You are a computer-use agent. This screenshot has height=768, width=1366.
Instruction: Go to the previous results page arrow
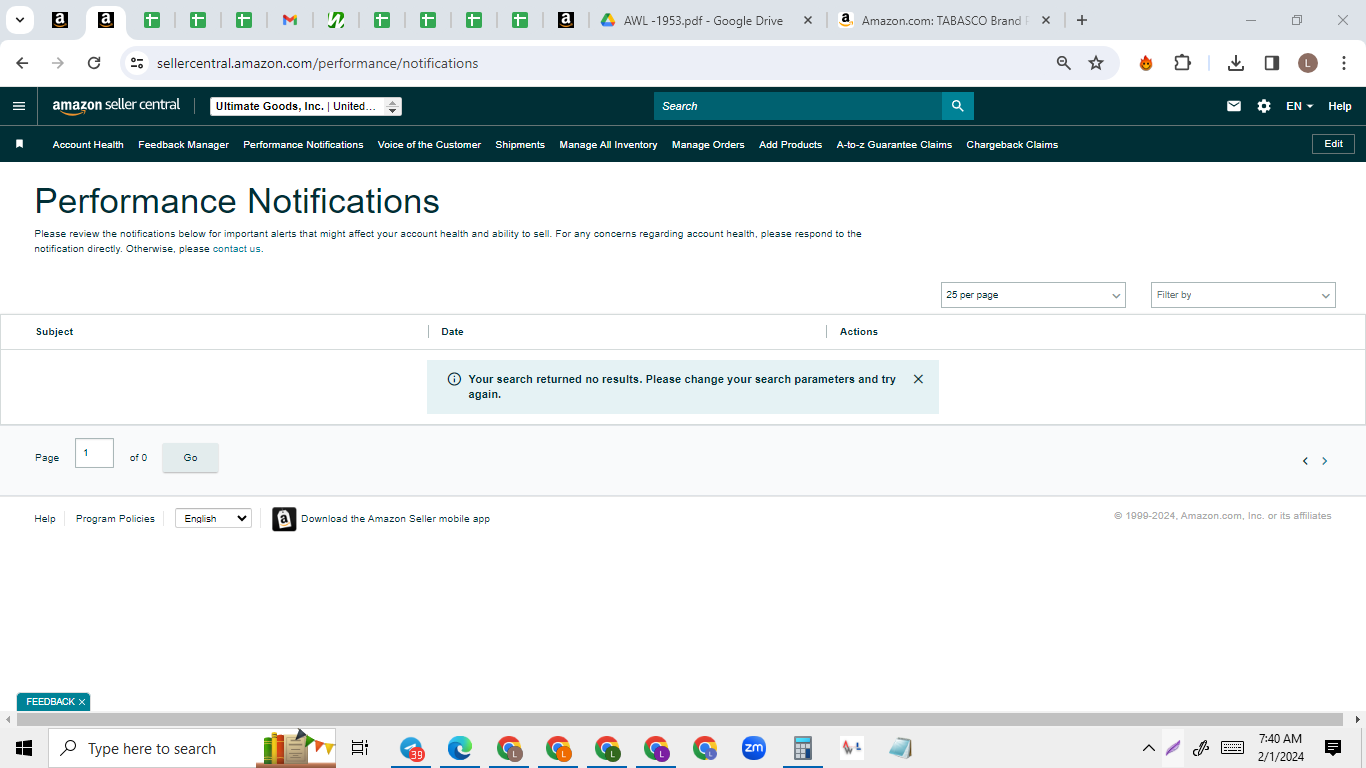tap(1305, 461)
